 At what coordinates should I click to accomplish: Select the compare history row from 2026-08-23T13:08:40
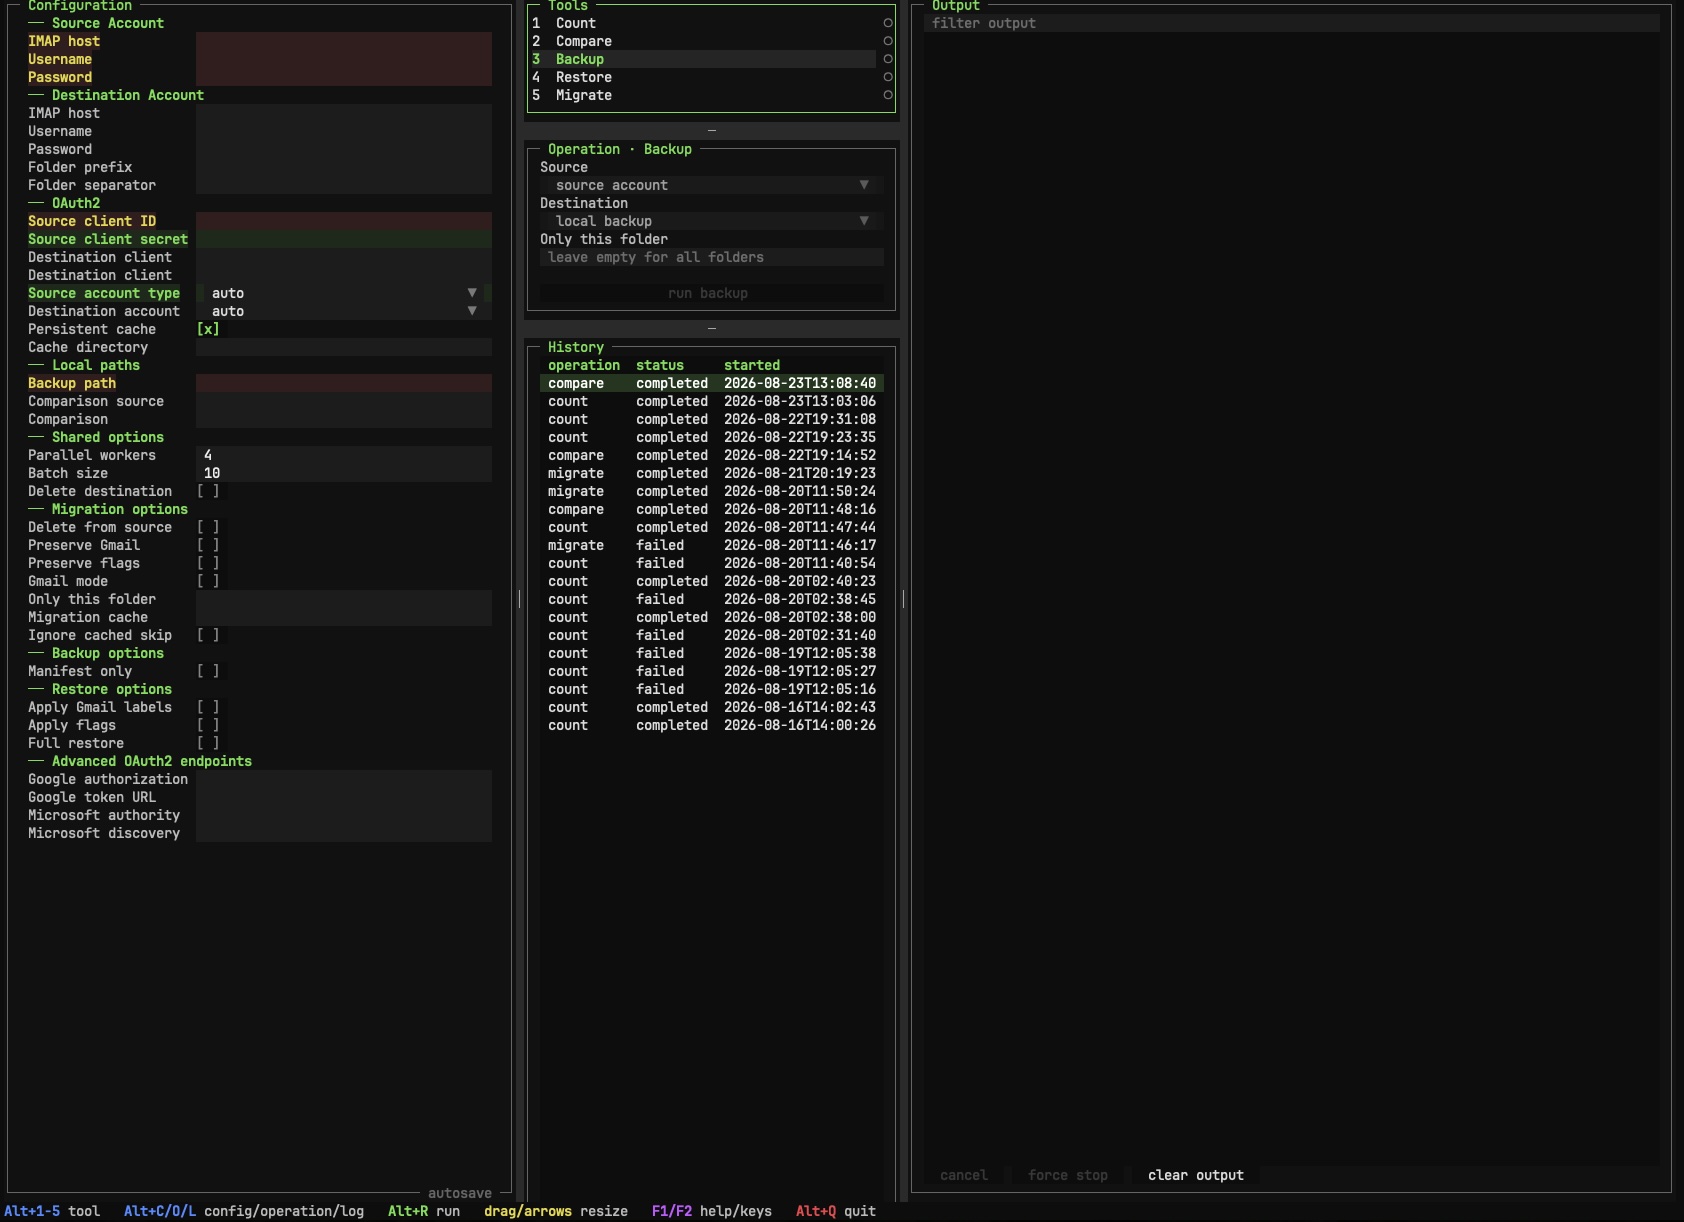coord(712,383)
